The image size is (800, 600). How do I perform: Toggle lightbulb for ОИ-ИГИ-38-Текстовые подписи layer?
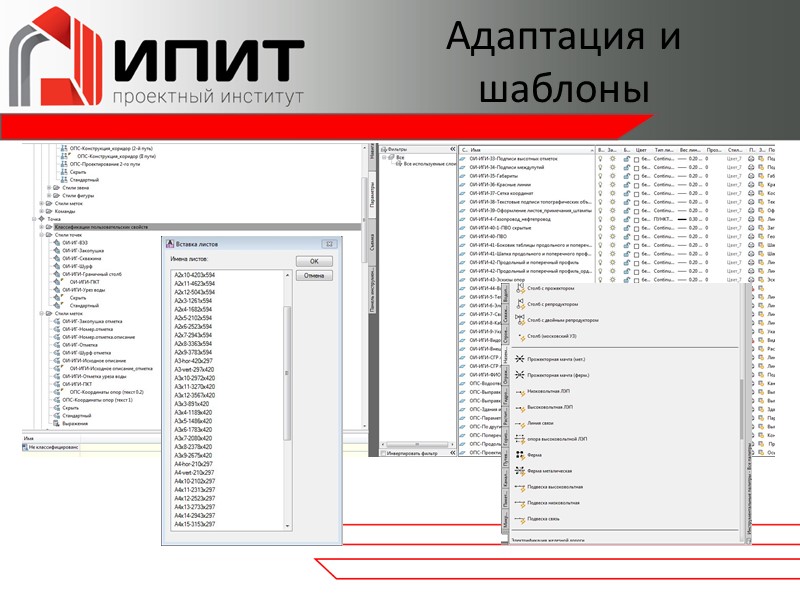601,202
